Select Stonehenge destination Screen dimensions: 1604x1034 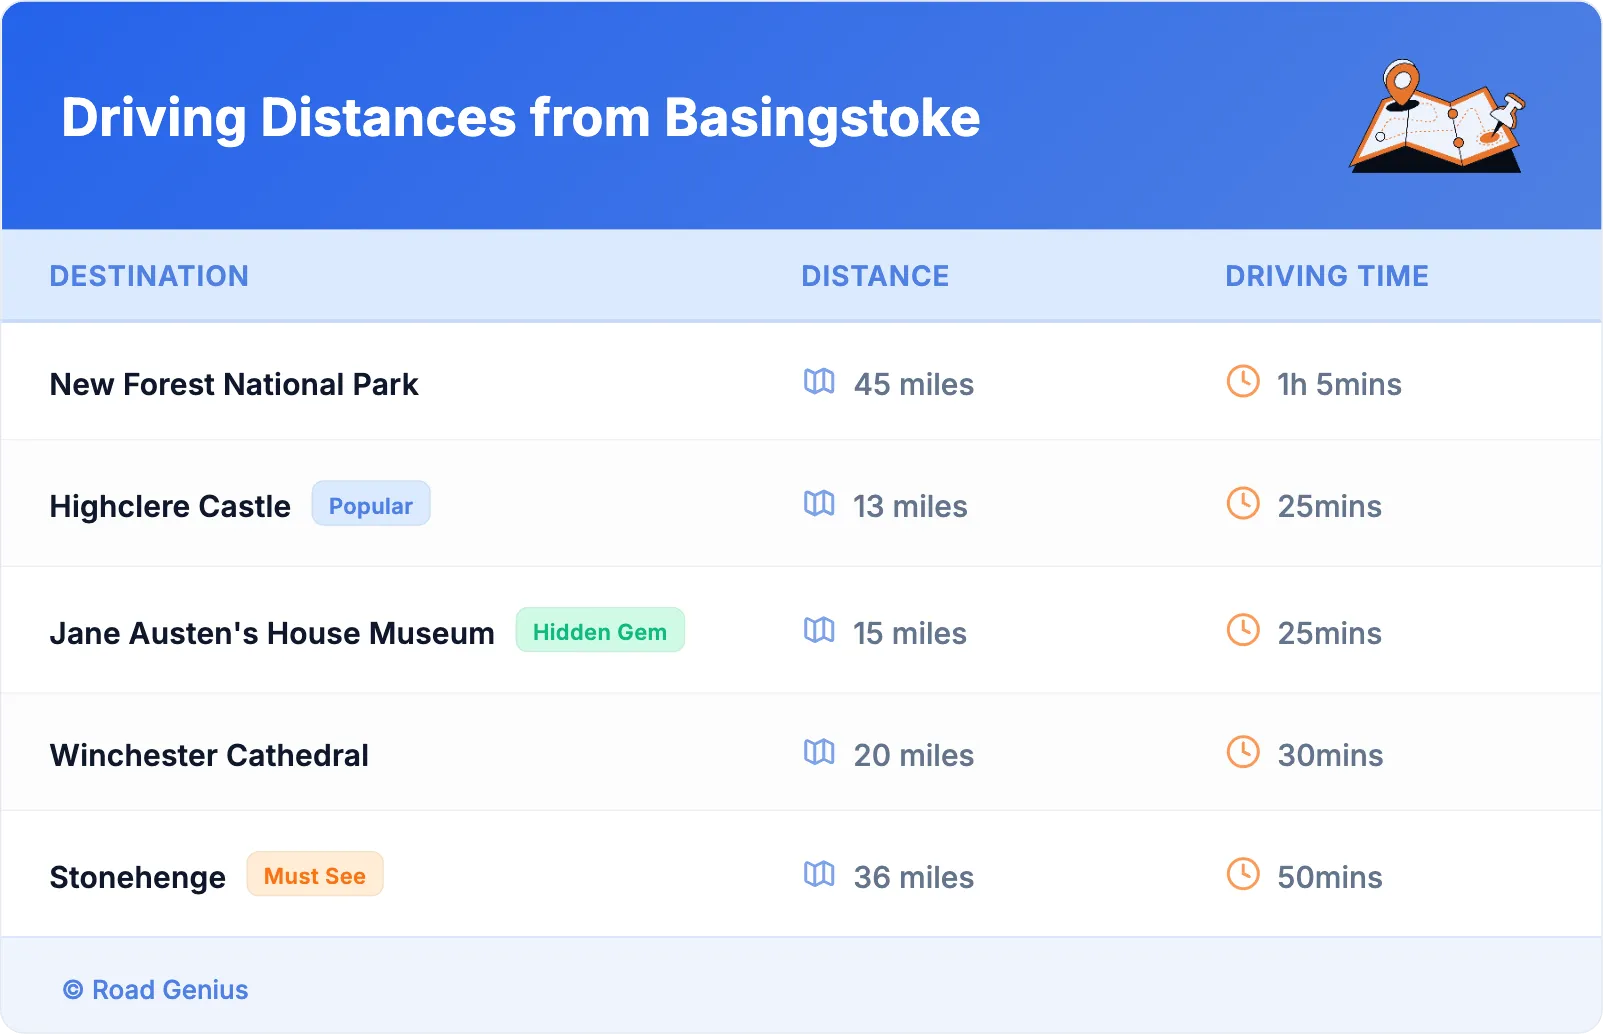click(138, 877)
